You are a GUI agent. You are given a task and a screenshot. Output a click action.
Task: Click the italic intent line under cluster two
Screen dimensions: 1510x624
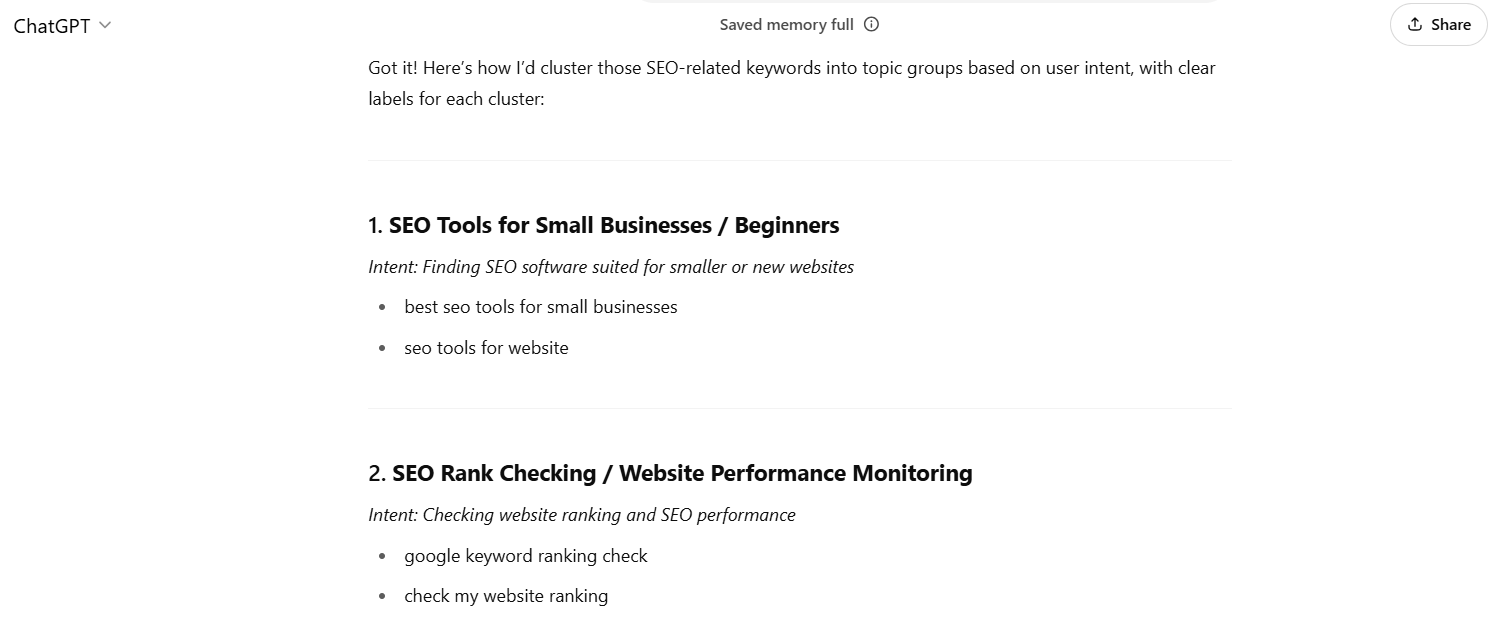[581, 515]
